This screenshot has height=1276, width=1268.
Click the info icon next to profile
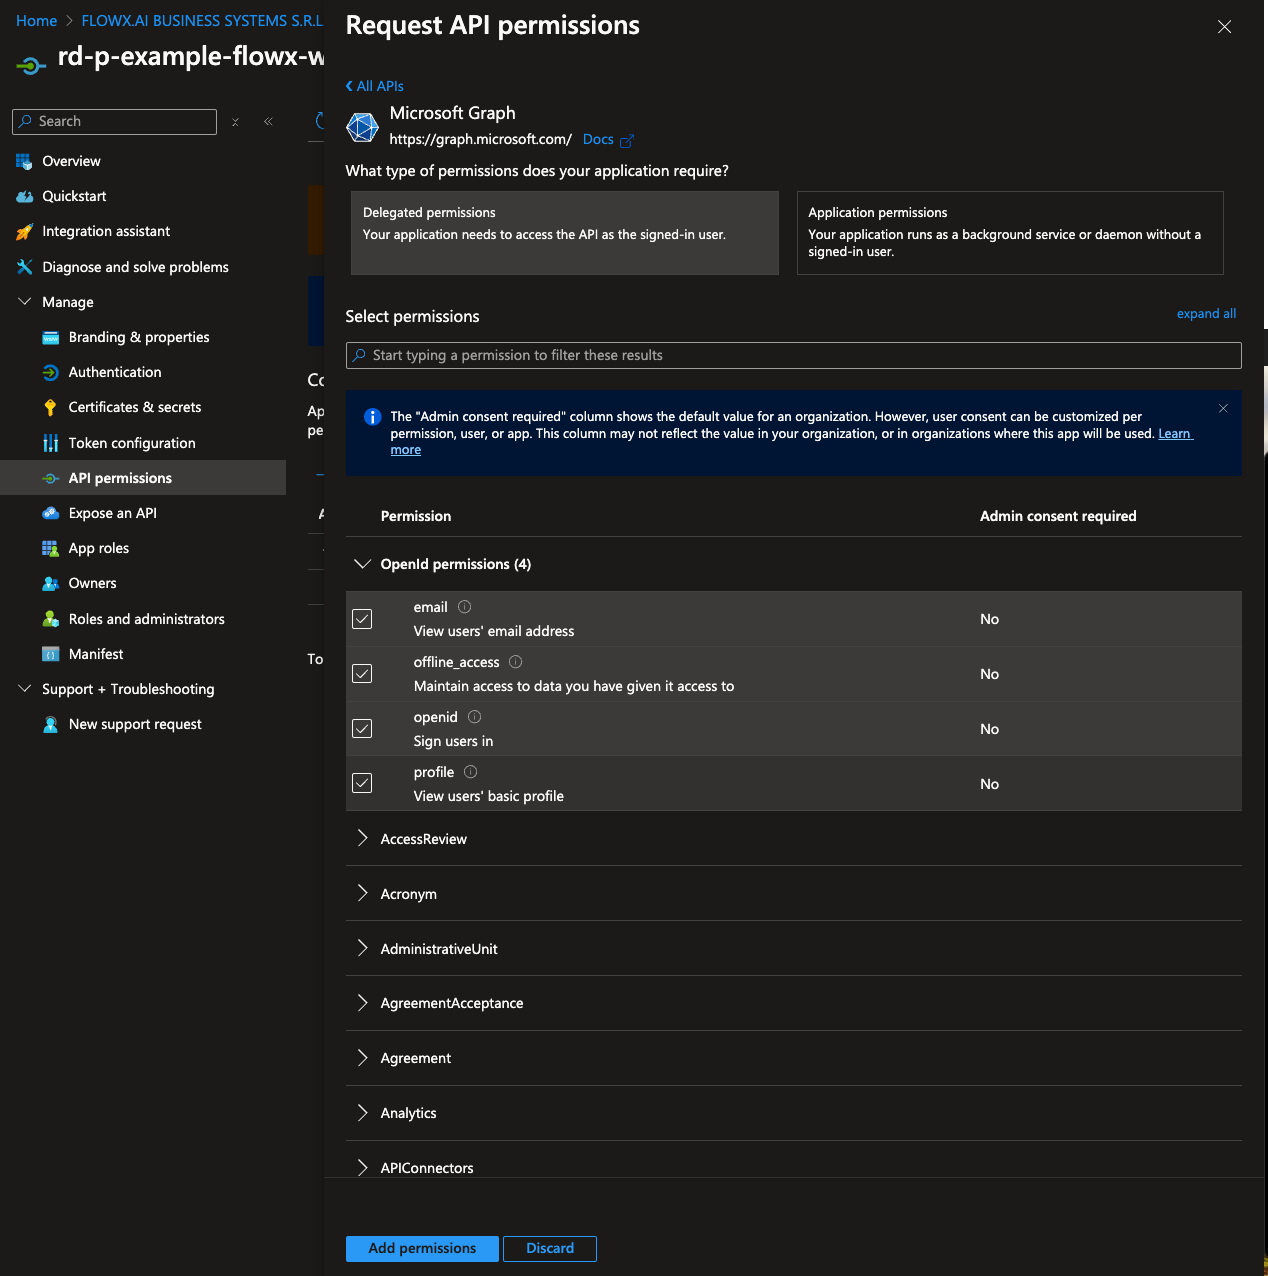(x=470, y=772)
